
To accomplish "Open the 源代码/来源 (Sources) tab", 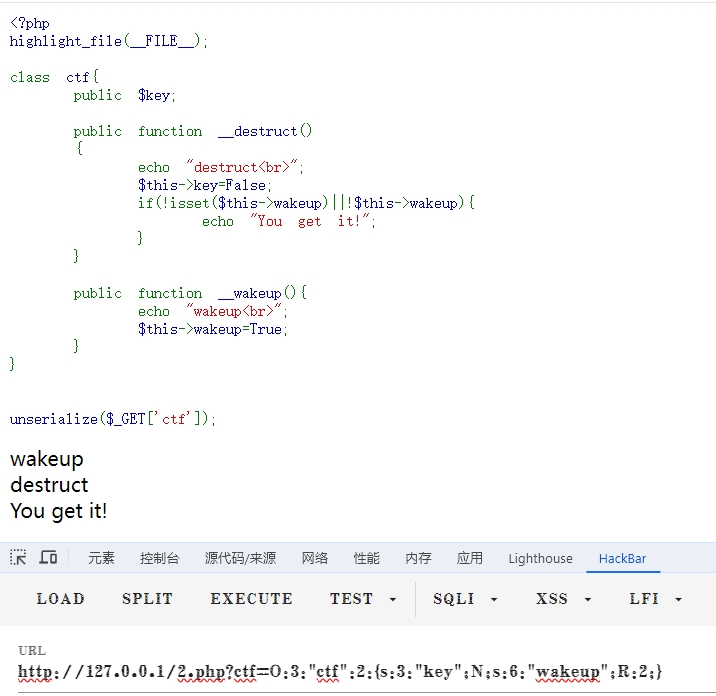I will [240, 559].
